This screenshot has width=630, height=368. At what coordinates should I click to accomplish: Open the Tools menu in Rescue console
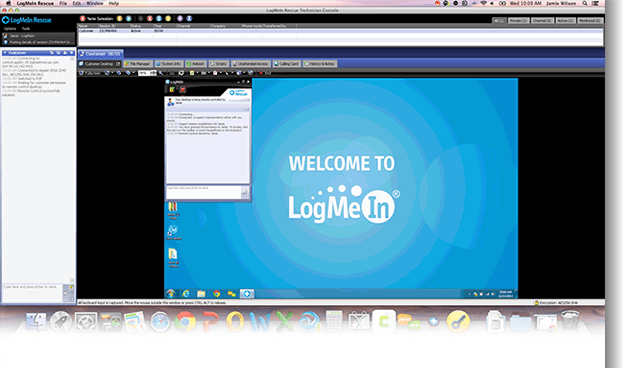(26, 29)
